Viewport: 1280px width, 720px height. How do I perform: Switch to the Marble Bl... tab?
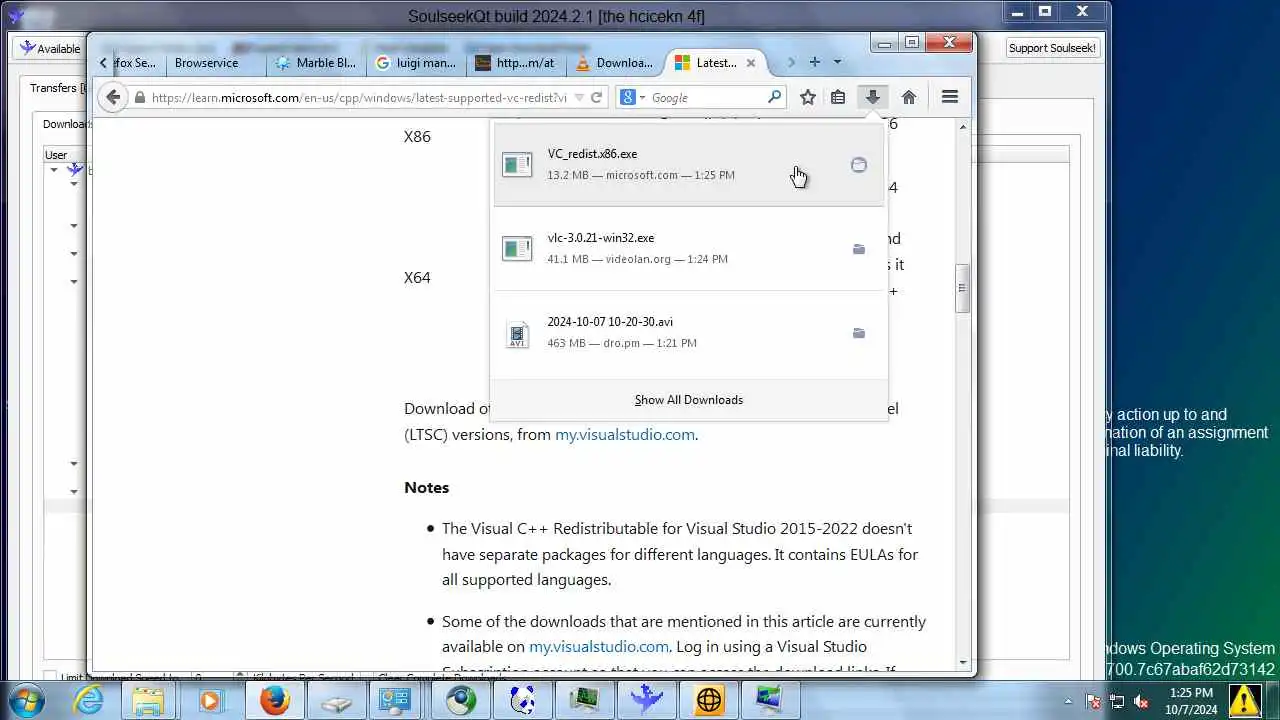click(x=316, y=63)
